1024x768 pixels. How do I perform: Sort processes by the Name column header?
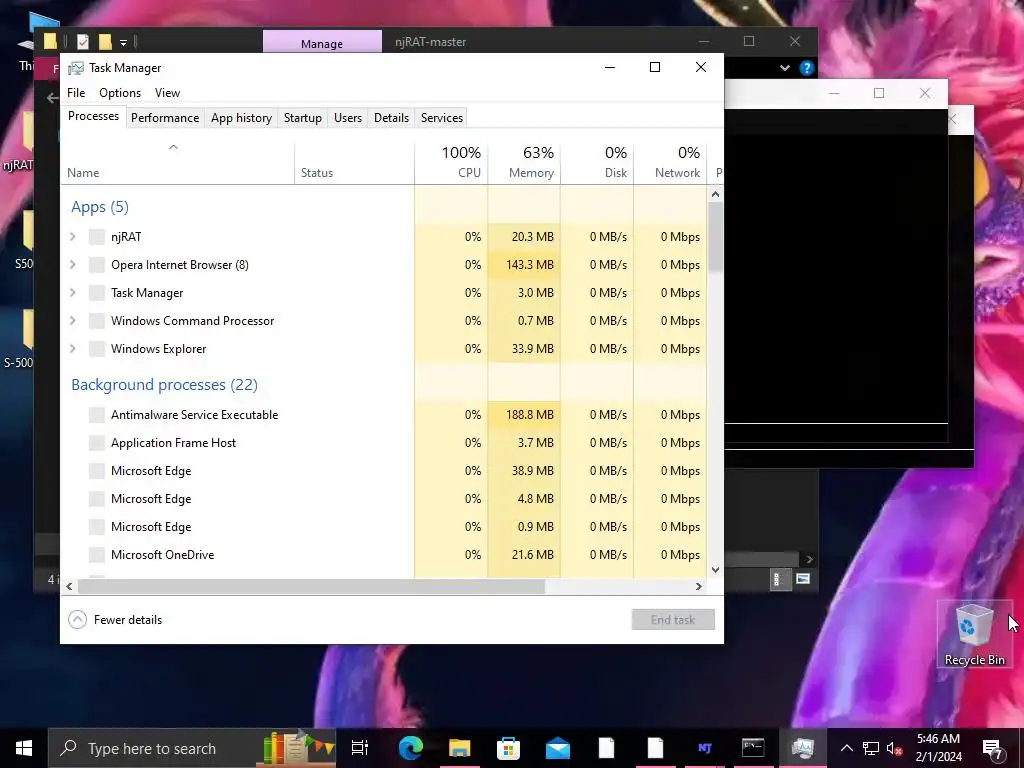click(178, 163)
